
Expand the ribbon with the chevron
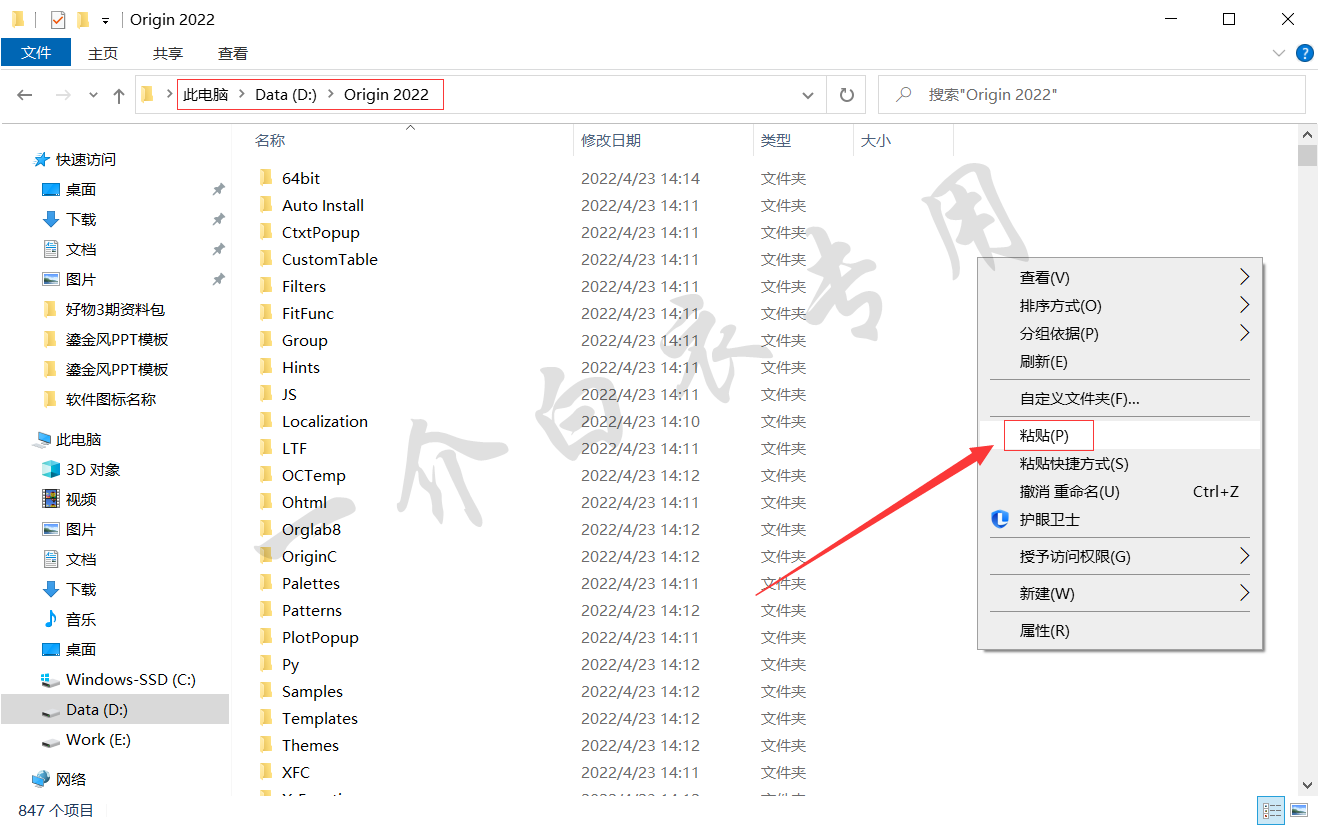point(1278,53)
